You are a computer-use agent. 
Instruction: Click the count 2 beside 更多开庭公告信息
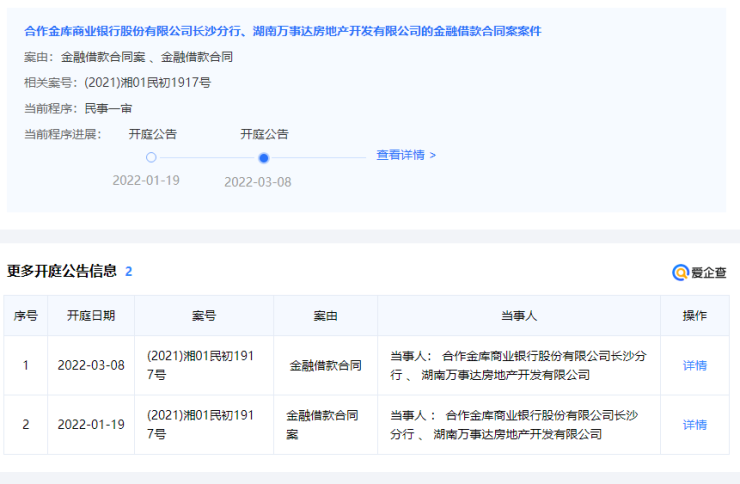coord(128,272)
